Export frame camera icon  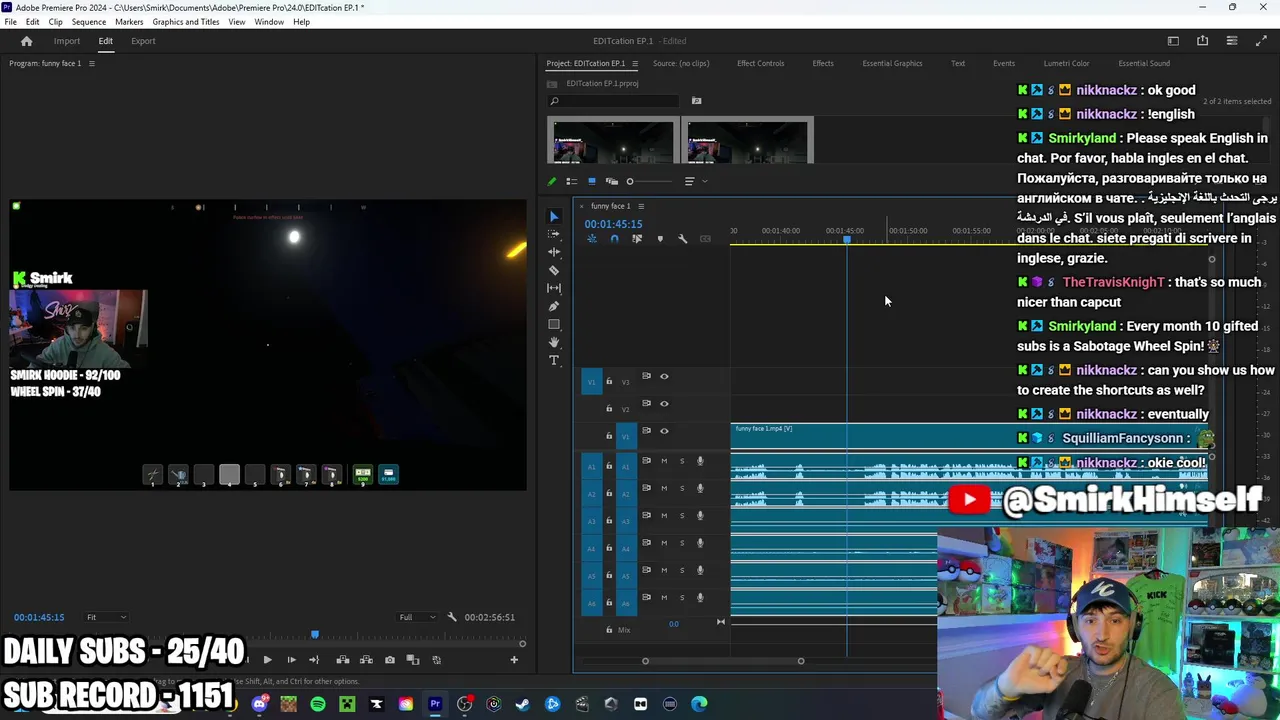point(389,660)
